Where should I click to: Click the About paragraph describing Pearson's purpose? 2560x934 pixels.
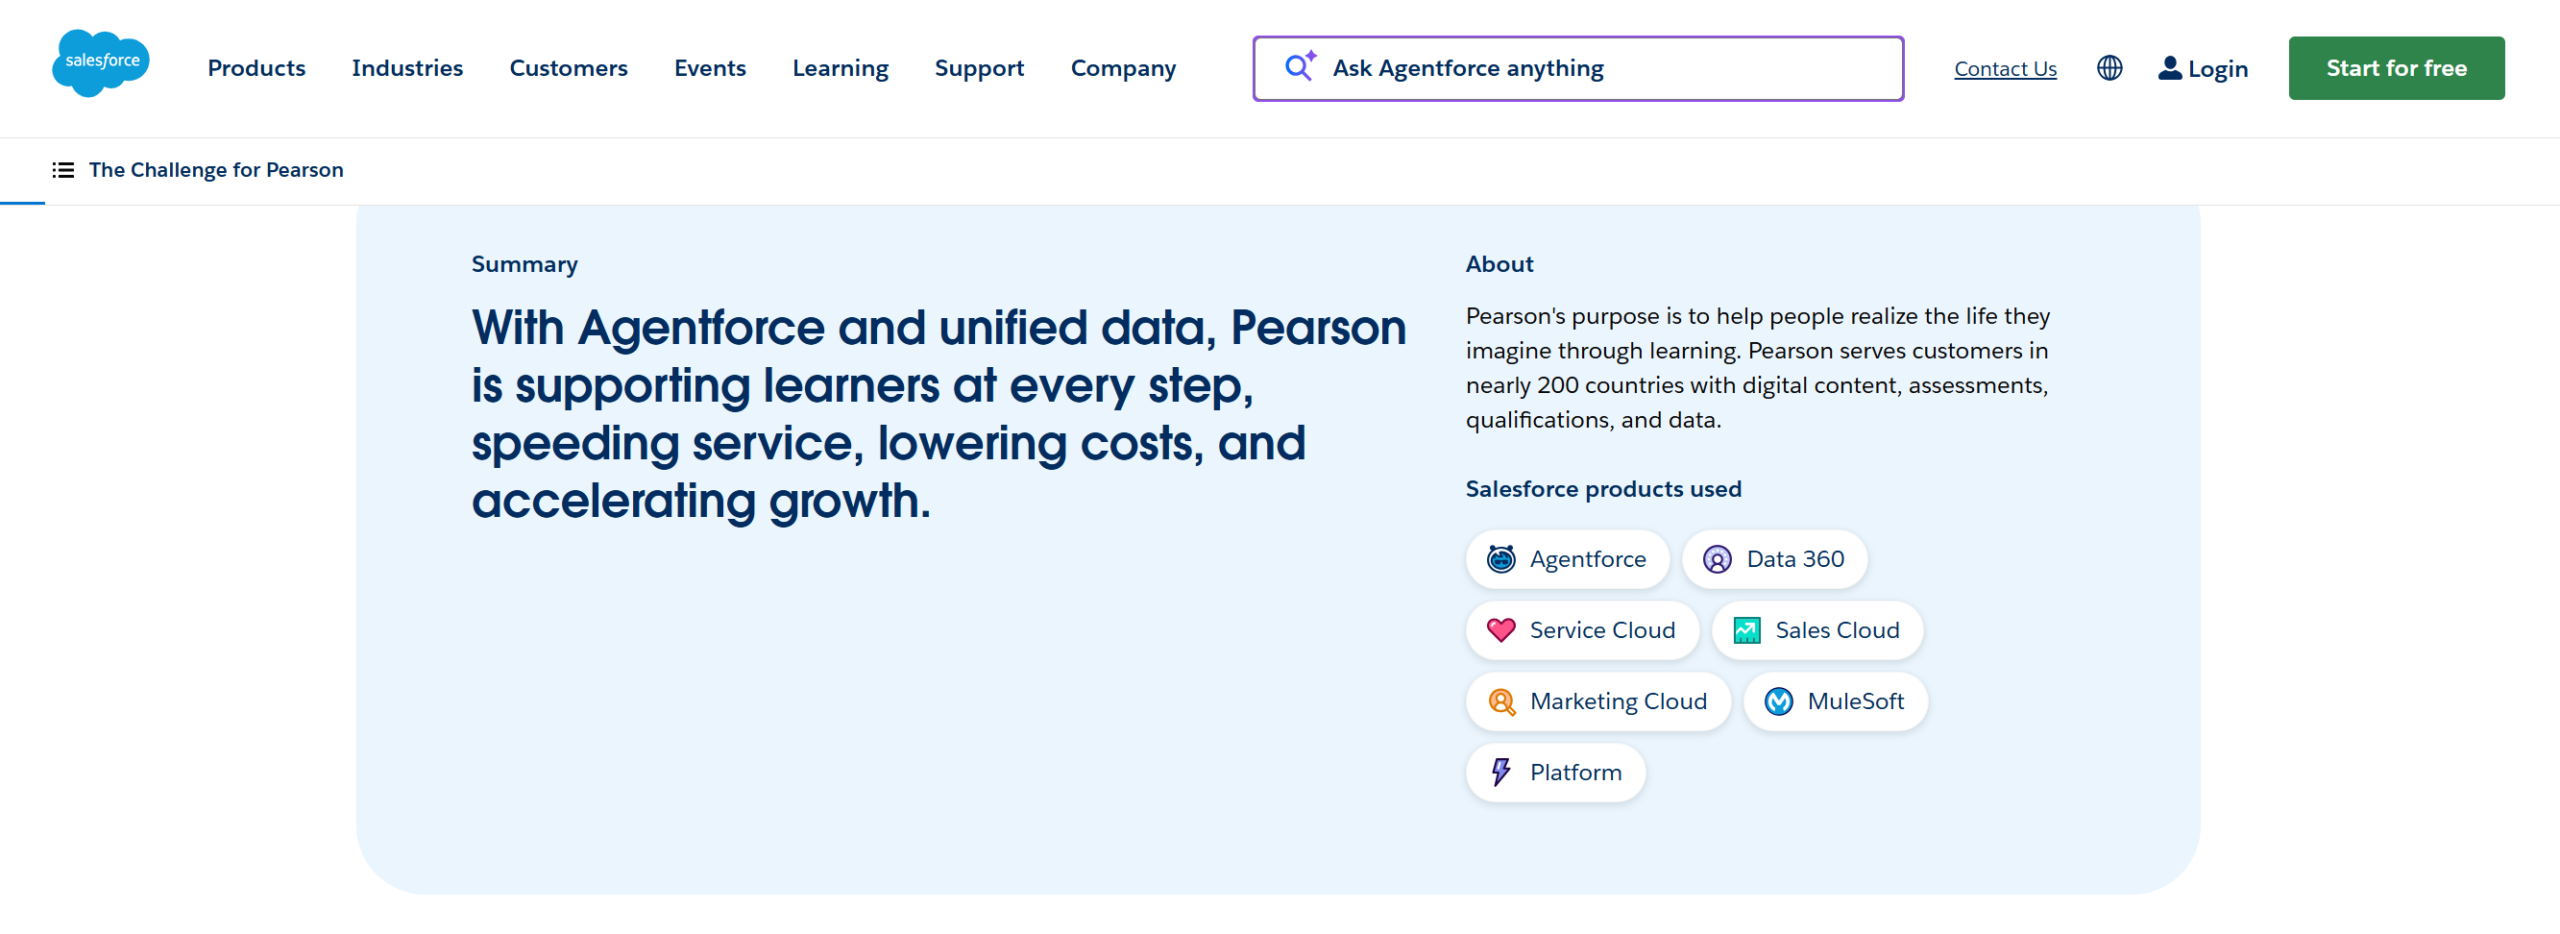tap(1757, 368)
